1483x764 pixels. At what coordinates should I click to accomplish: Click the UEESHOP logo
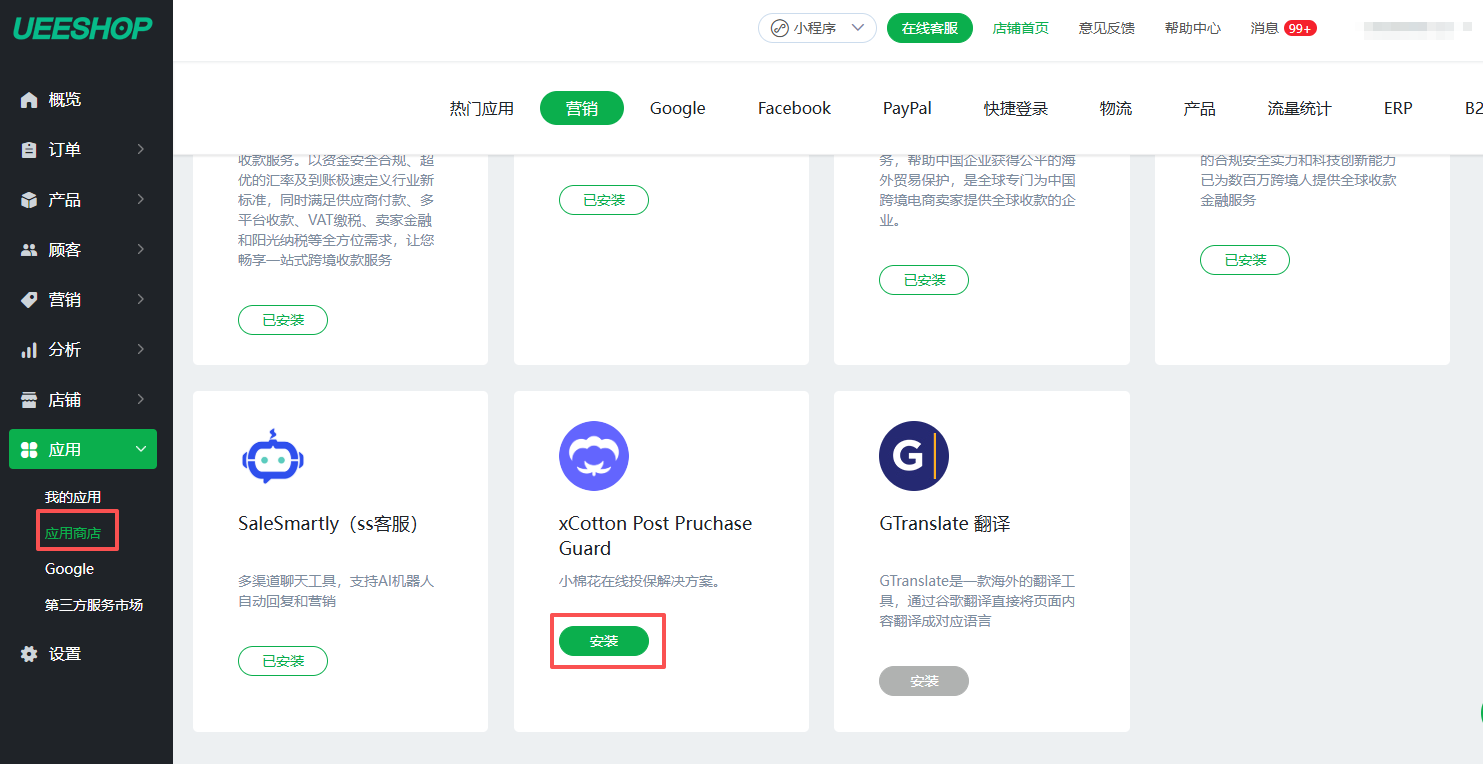pos(83,28)
